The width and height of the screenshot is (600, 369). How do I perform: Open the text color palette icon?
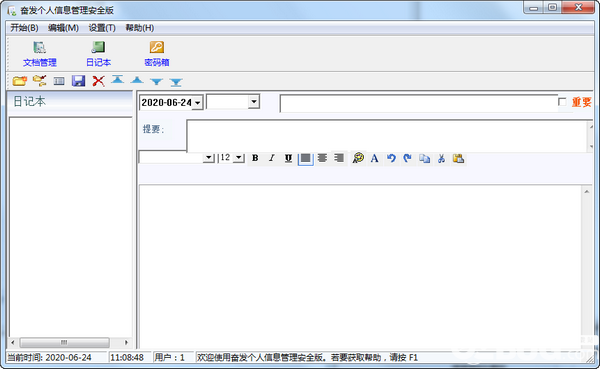358,158
